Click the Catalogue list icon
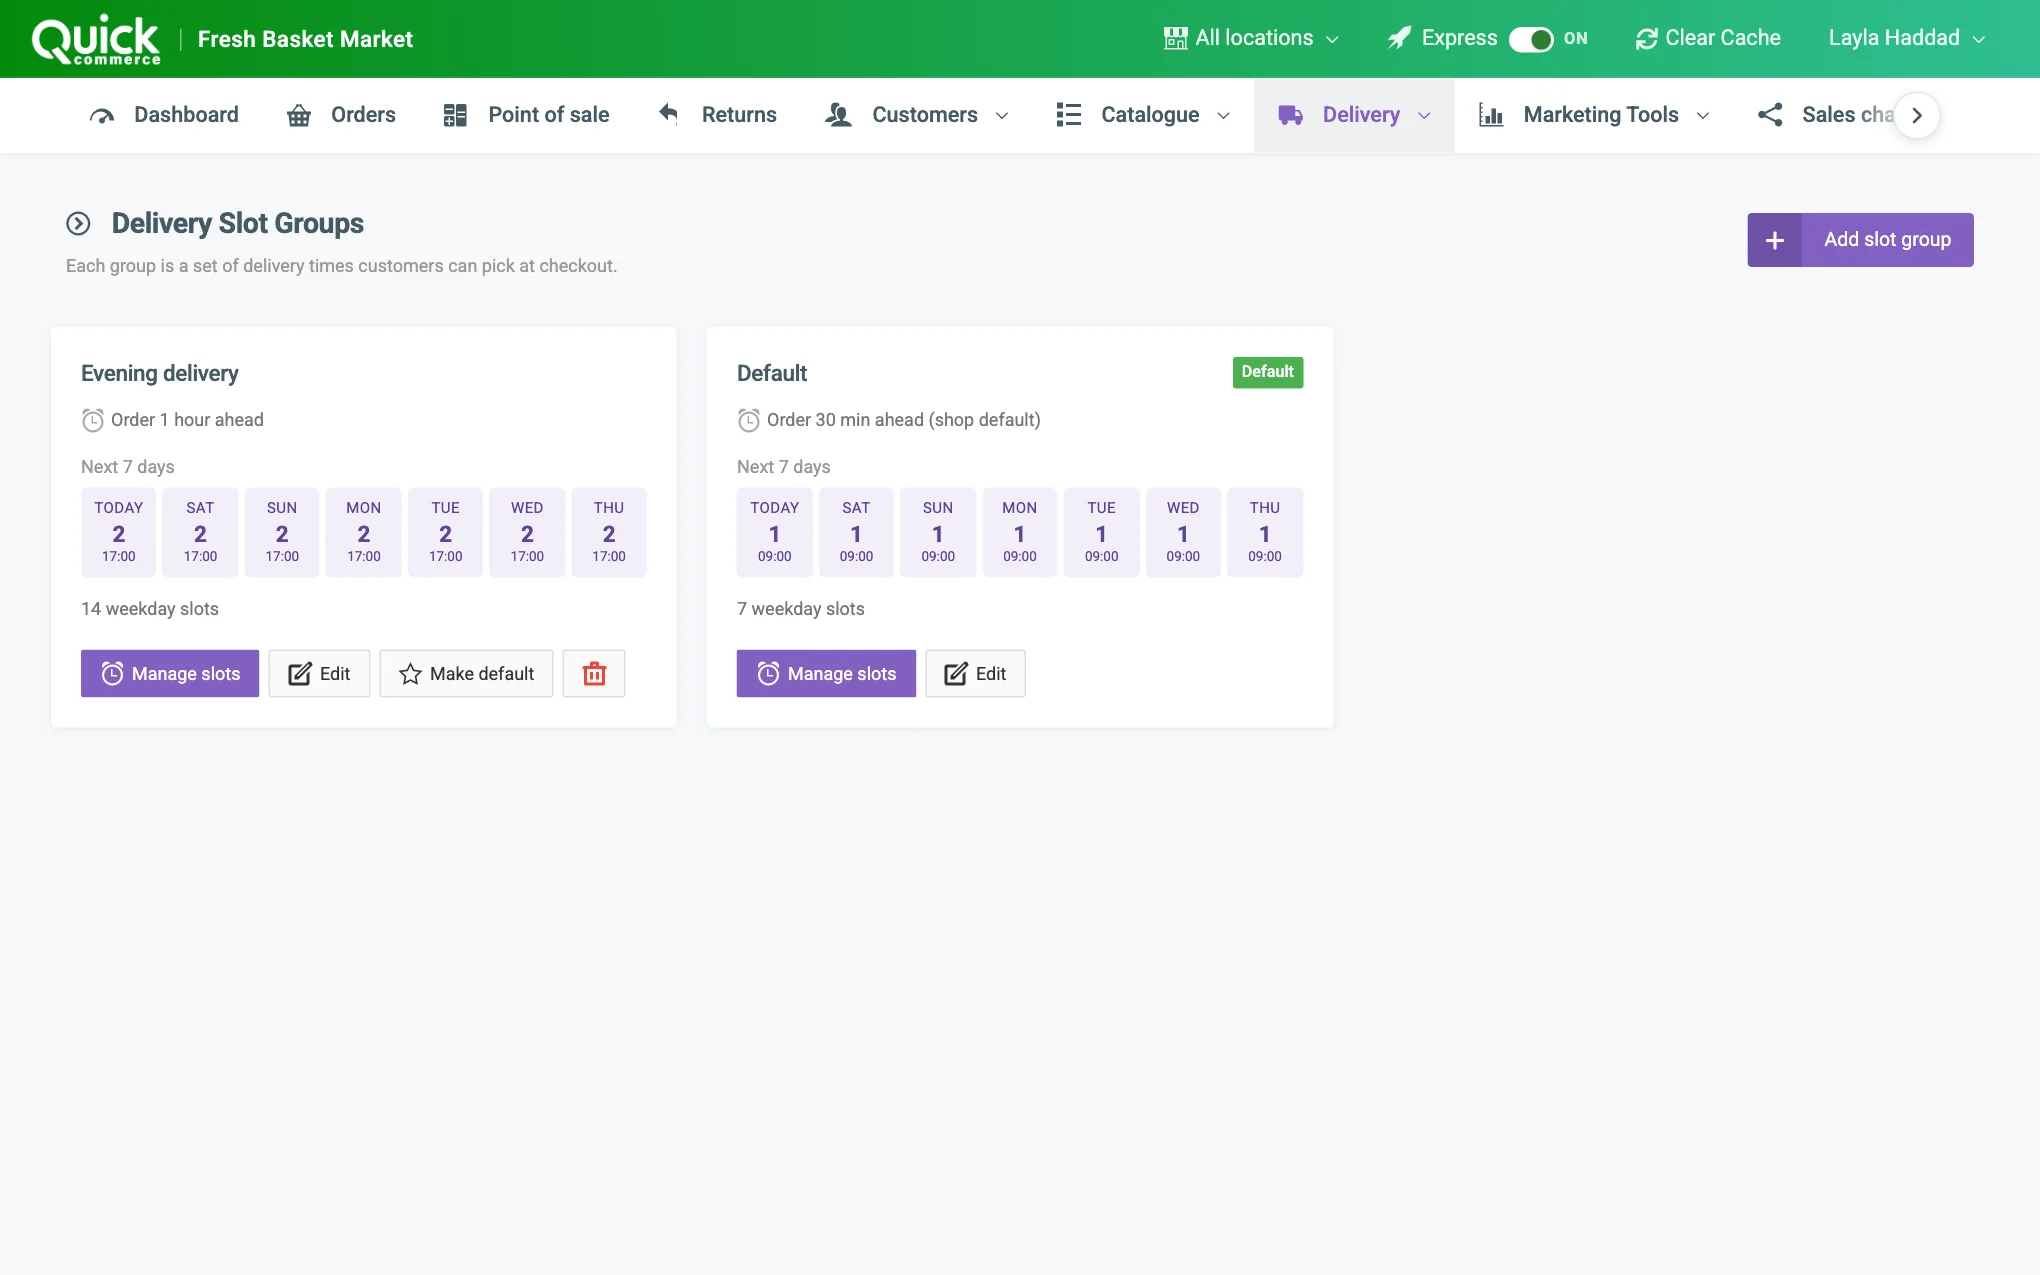 click(x=1068, y=115)
